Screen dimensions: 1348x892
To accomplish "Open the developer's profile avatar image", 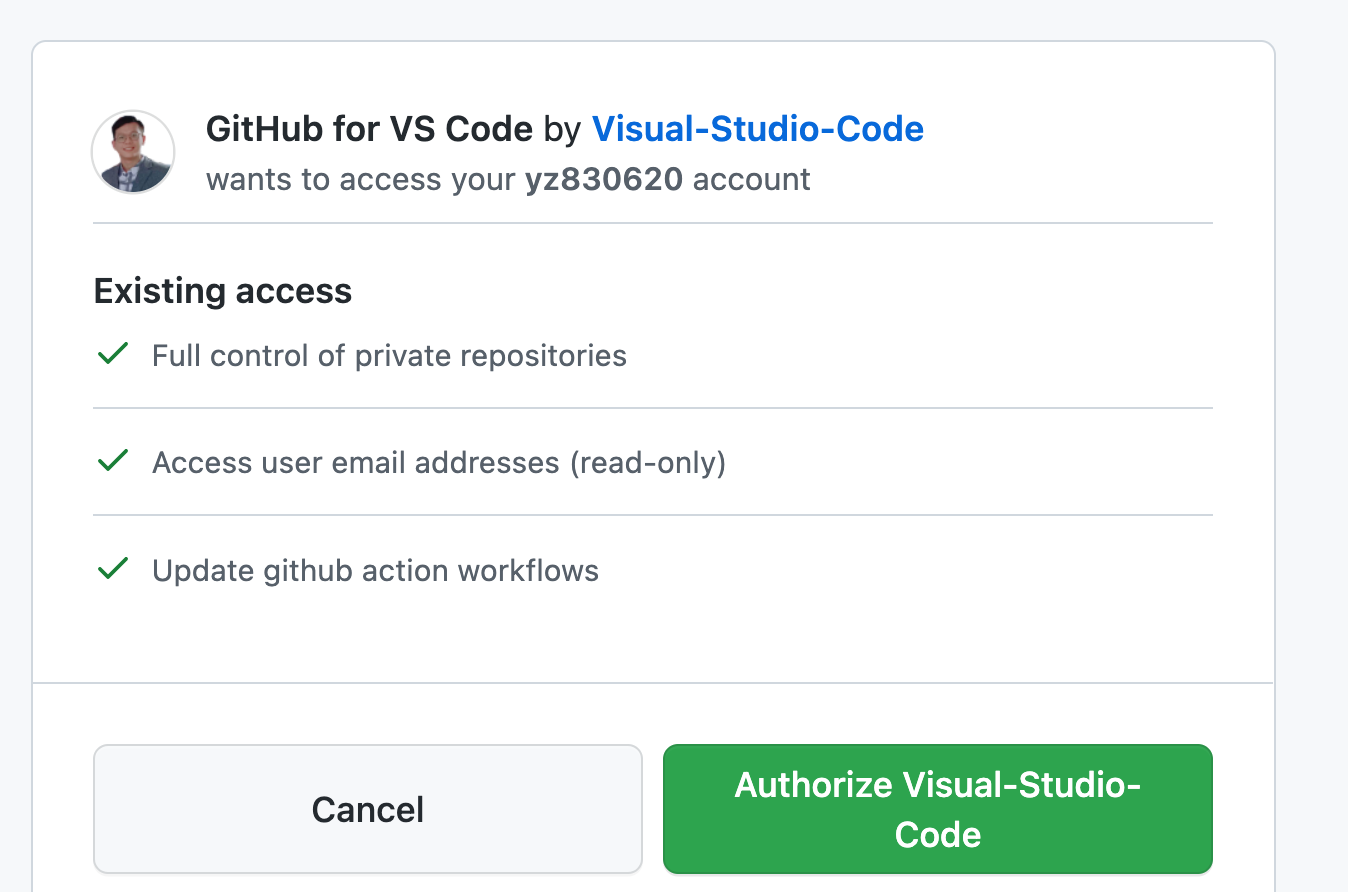I will click(133, 152).
